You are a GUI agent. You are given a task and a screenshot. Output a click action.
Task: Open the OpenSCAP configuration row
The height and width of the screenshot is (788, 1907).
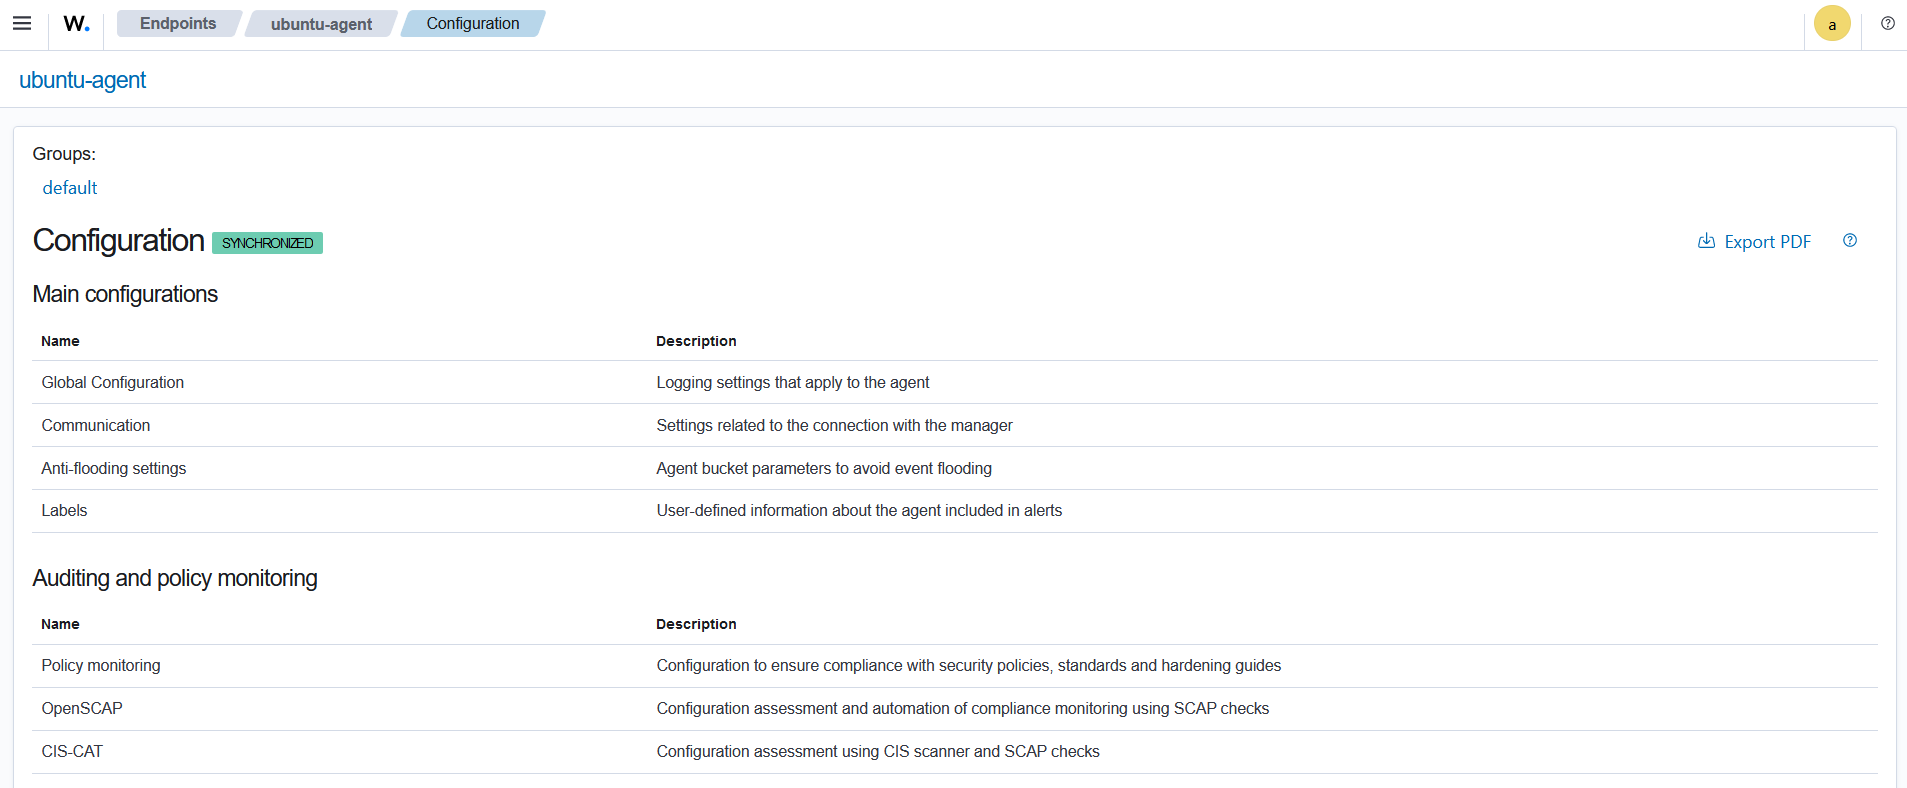click(82, 709)
